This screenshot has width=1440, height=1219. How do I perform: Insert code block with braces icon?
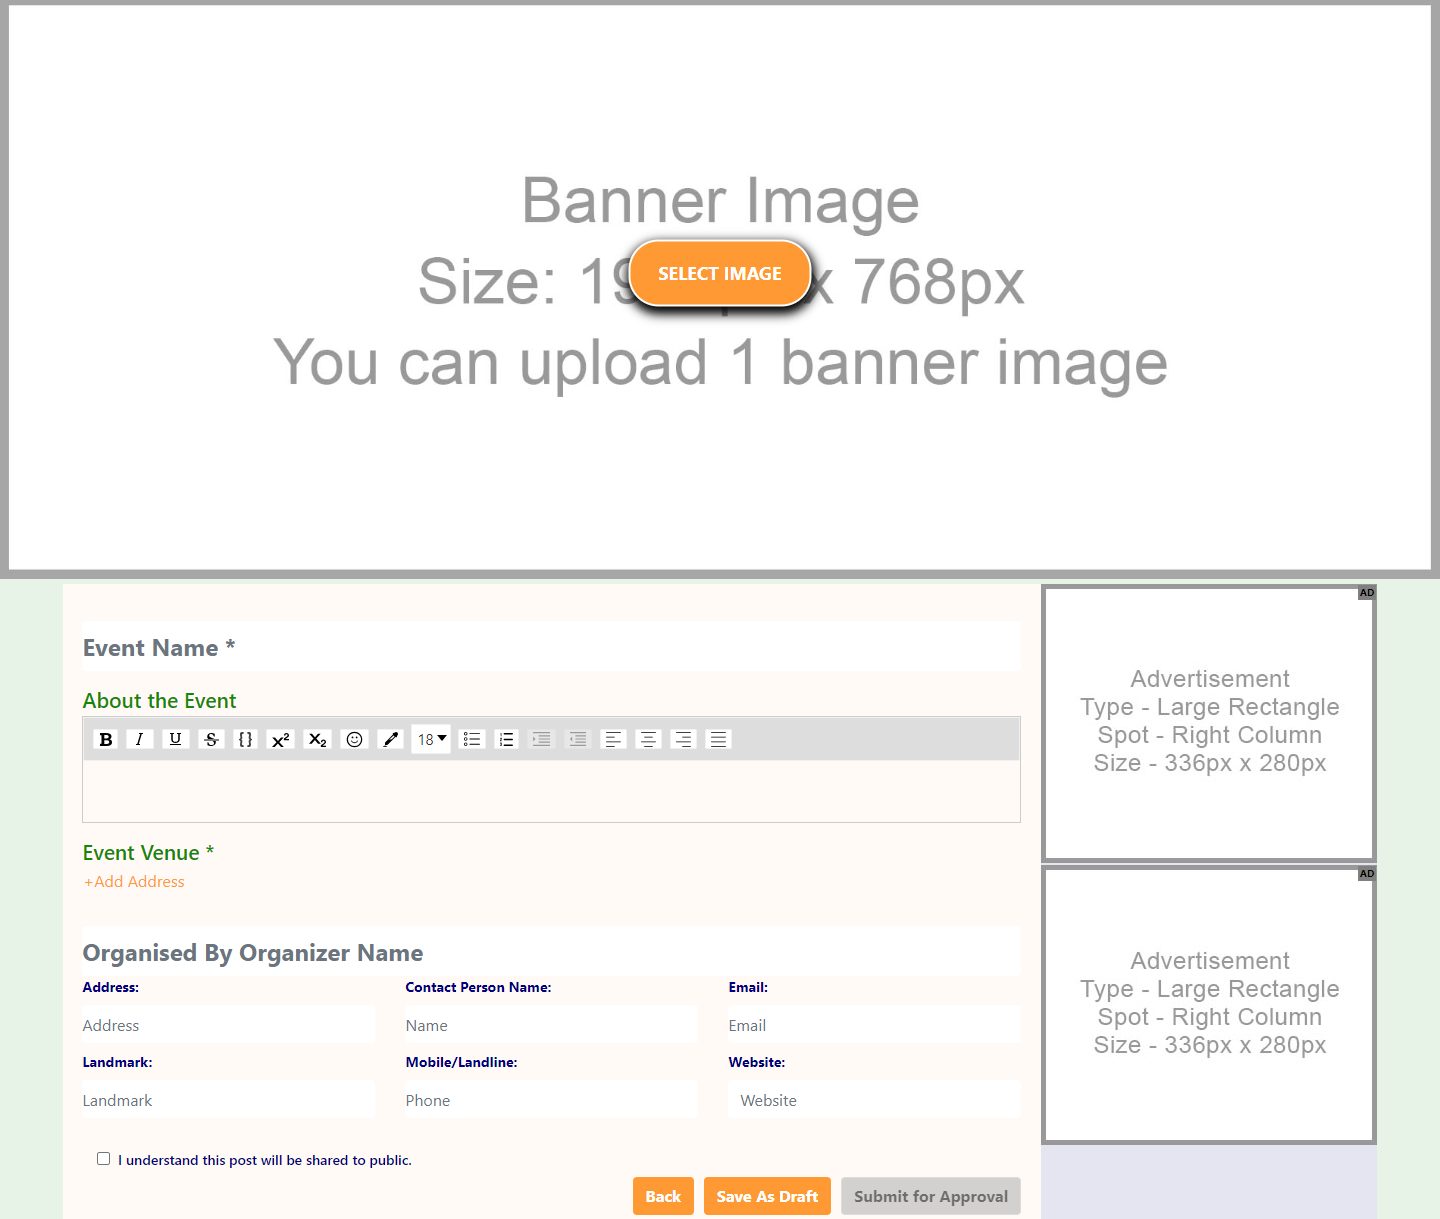pyautogui.click(x=245, y=739)
